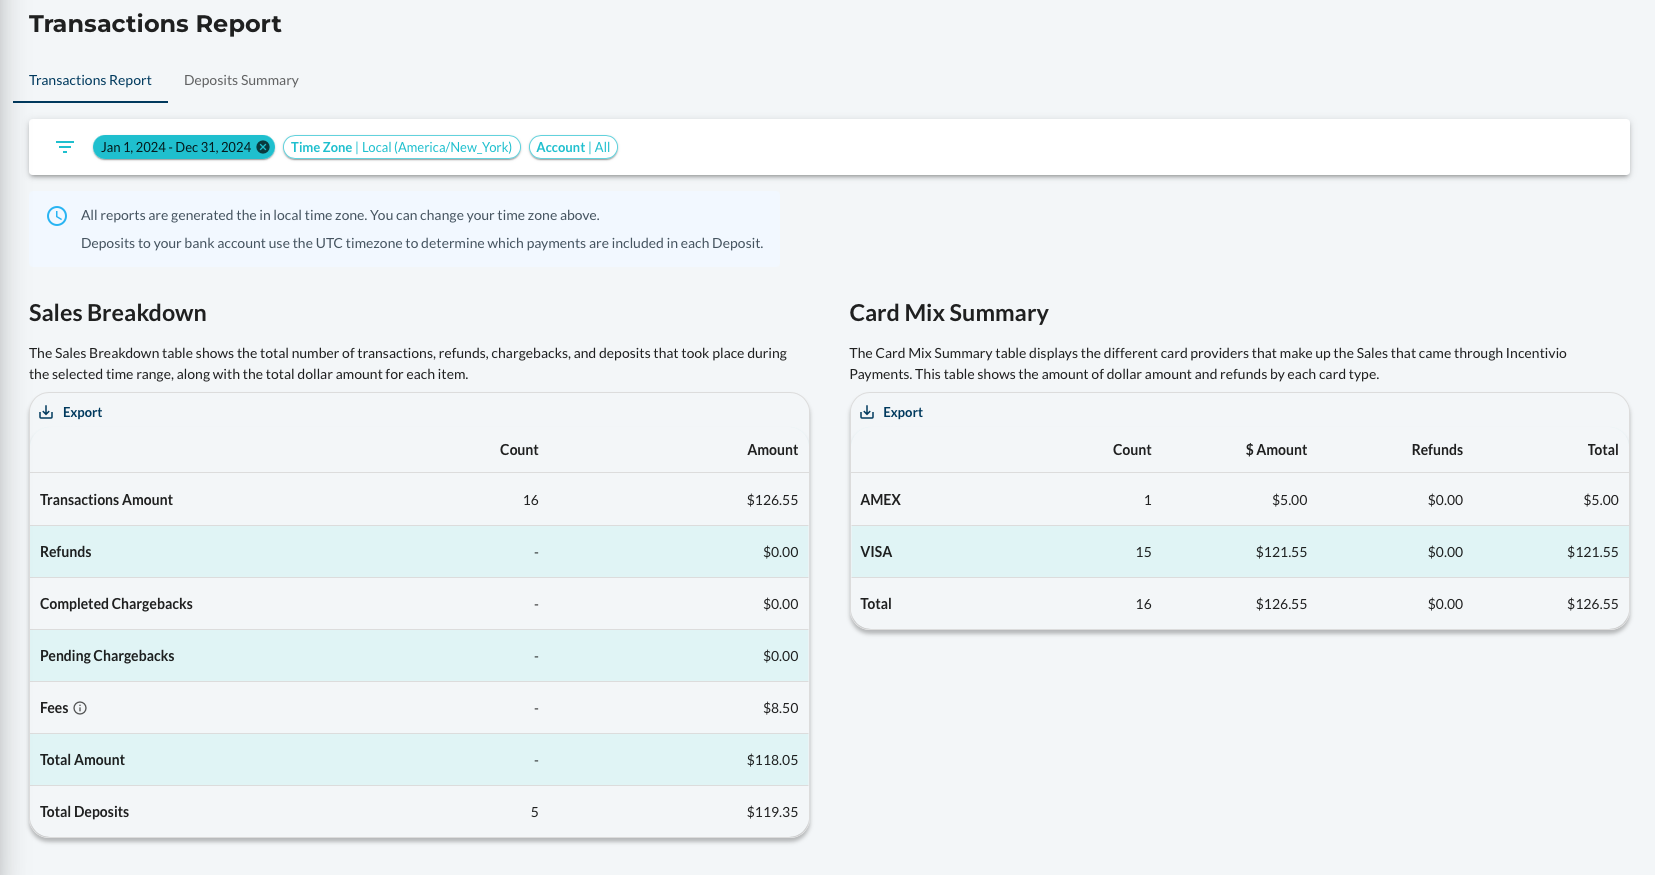This screenshot has height=875, width=1655.
Task: Export the Card Mix Summary table
Action: [x=891, y=412]
